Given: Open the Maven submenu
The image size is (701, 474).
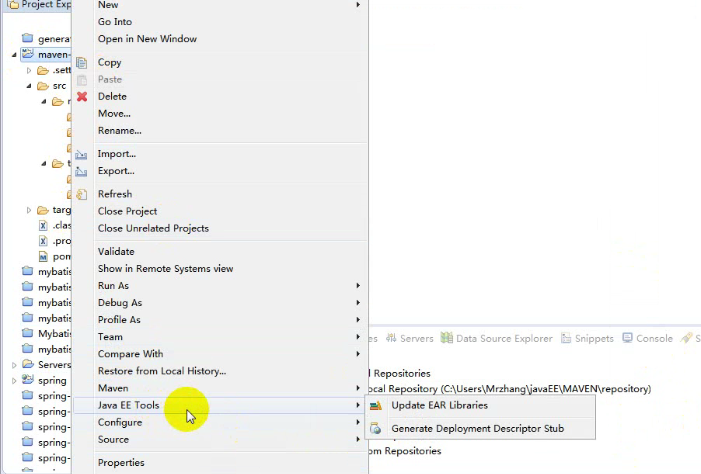Looking at the screenshot, I should (220, 388).
